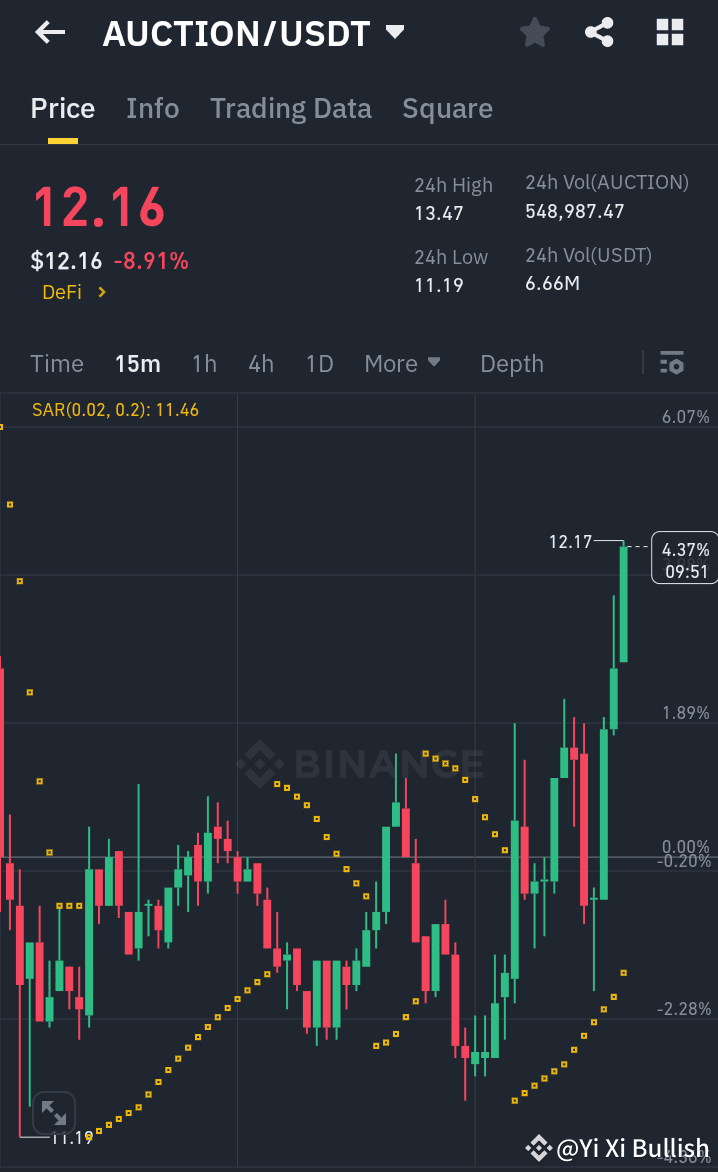Add AUCTION/USDT to favorites via star
Viewport: 718px width, 1172px height.
click(533, 32)
